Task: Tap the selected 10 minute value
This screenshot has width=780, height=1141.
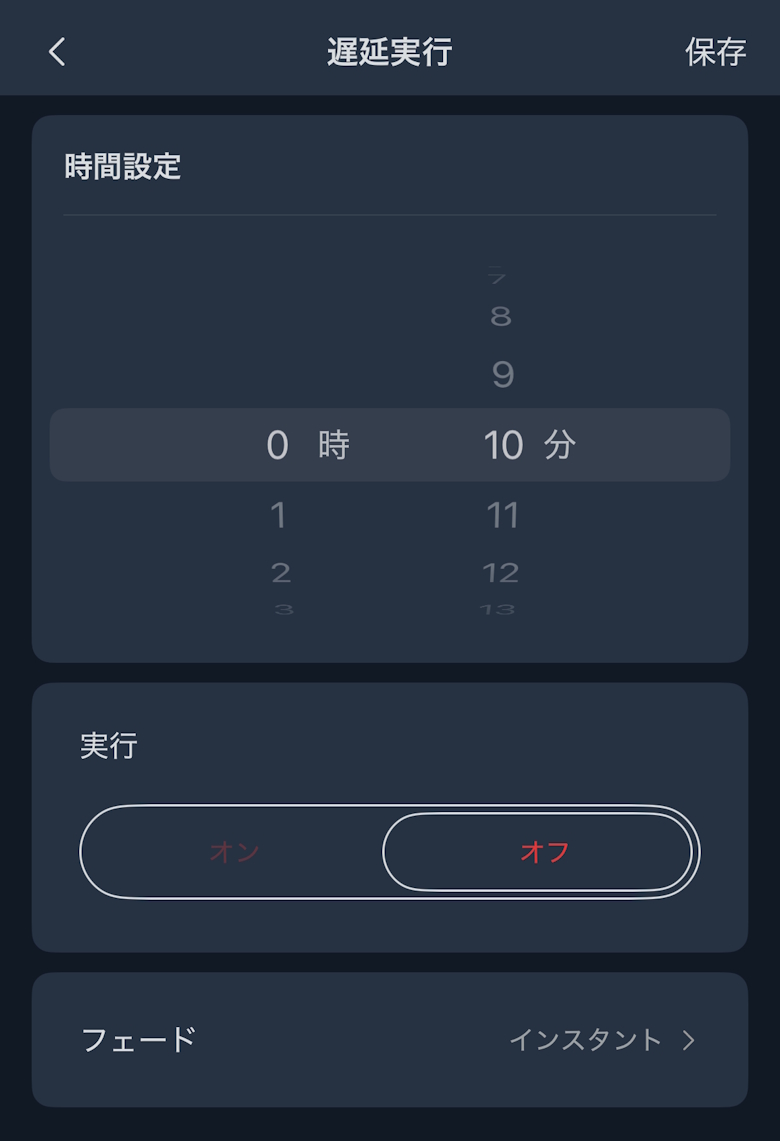Action: point(503,445)
